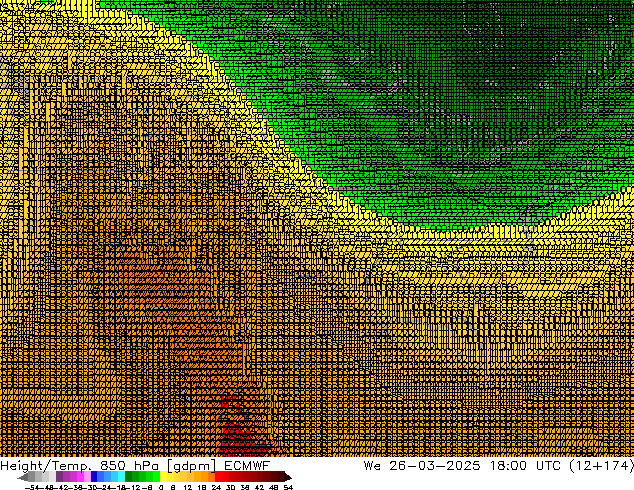
Task: Click the 'Height/Temp. 850 hPa' title text
Action: click(80, 466)
